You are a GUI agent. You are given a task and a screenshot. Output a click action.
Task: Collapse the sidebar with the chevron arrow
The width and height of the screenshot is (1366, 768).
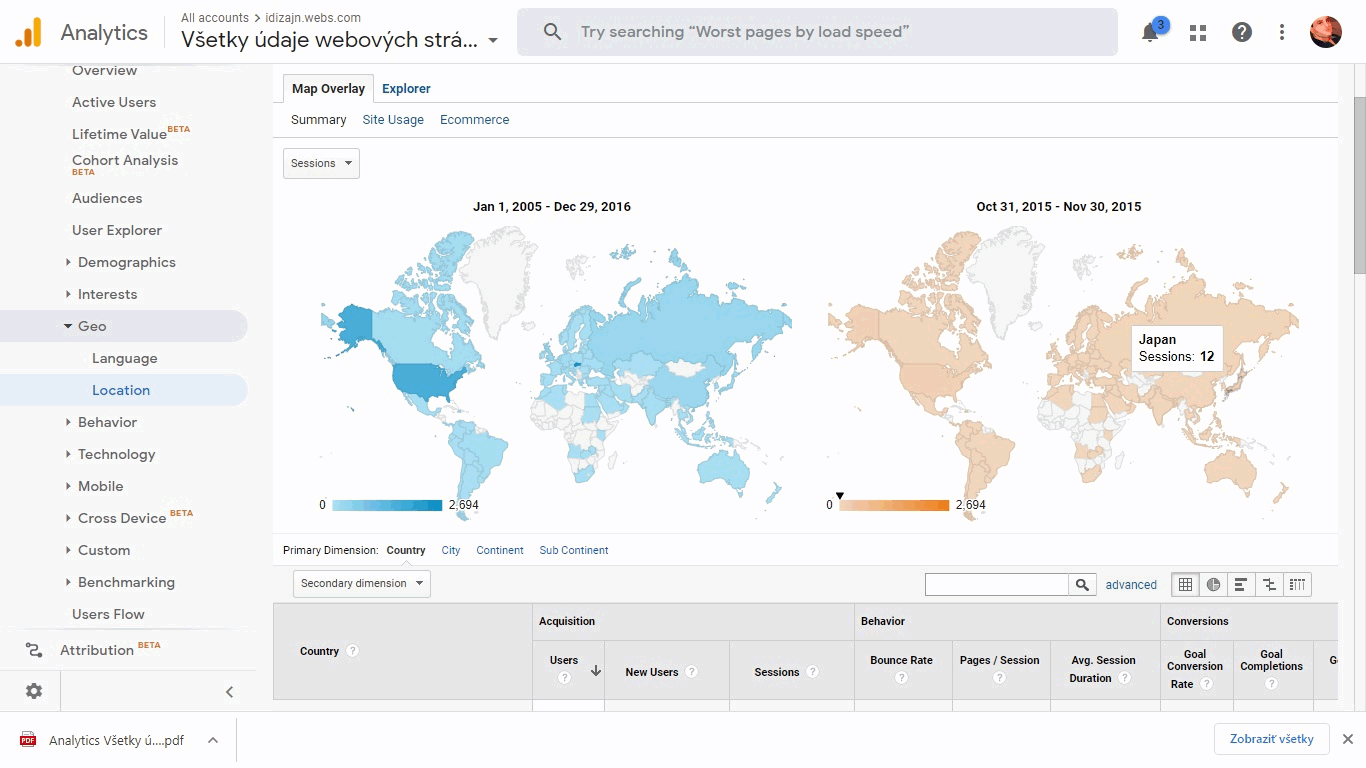point(229,691)
